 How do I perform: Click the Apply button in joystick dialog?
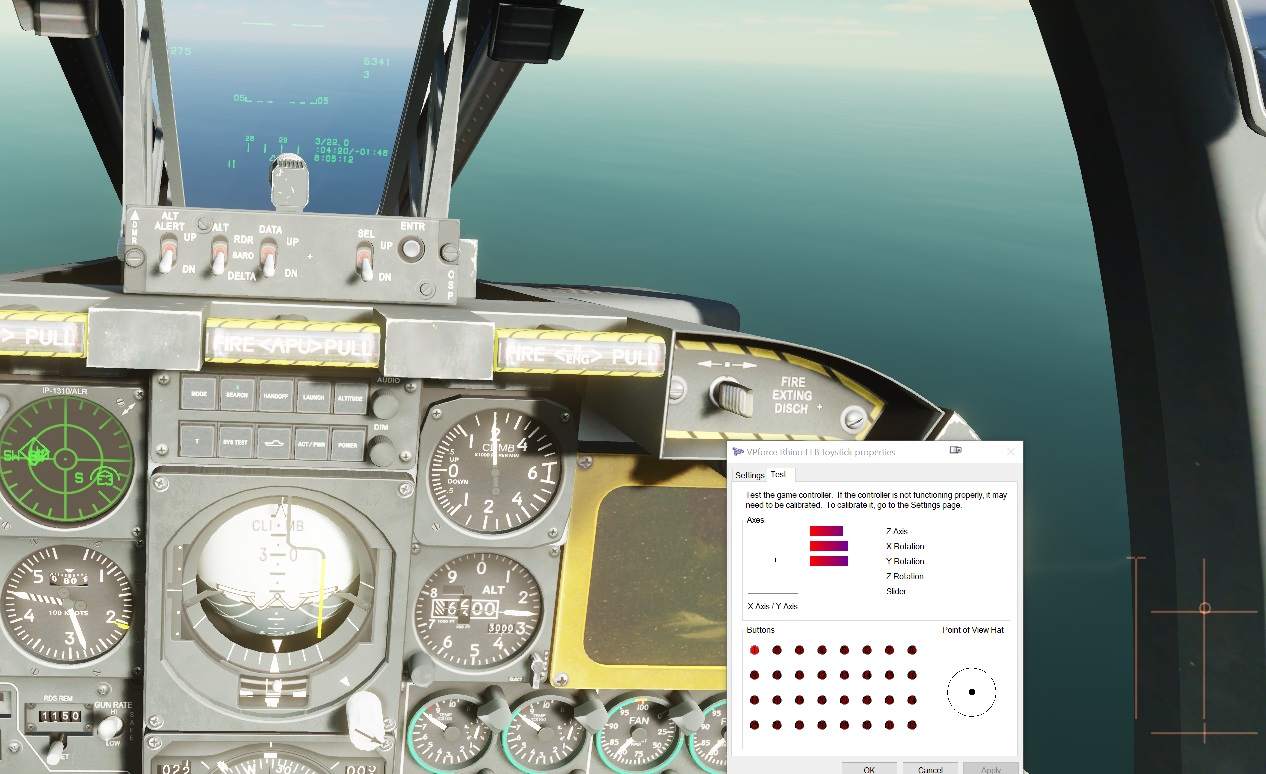[990, 769]
